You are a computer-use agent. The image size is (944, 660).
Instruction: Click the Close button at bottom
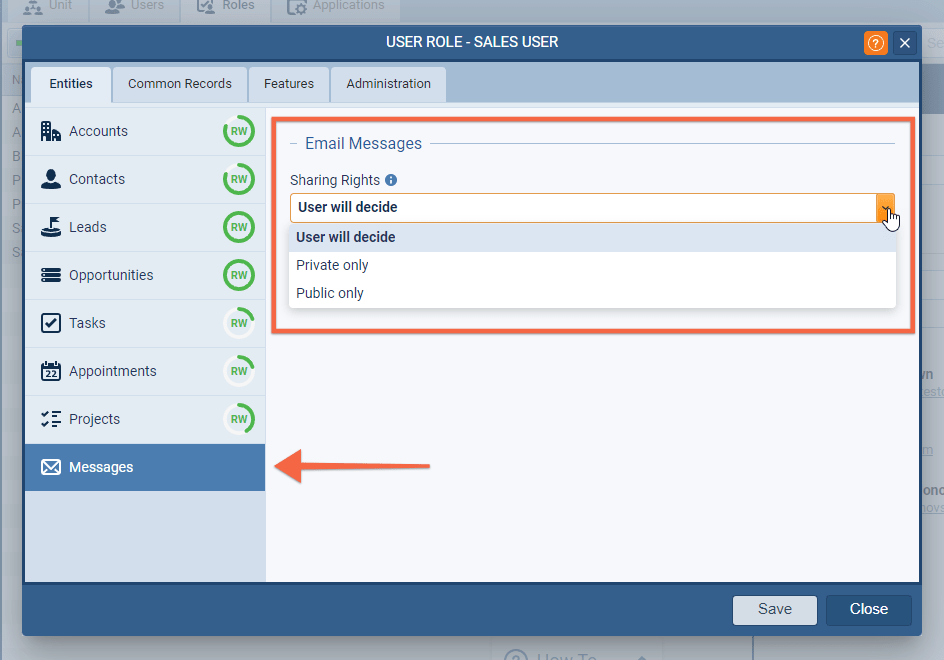click(868, 609)
